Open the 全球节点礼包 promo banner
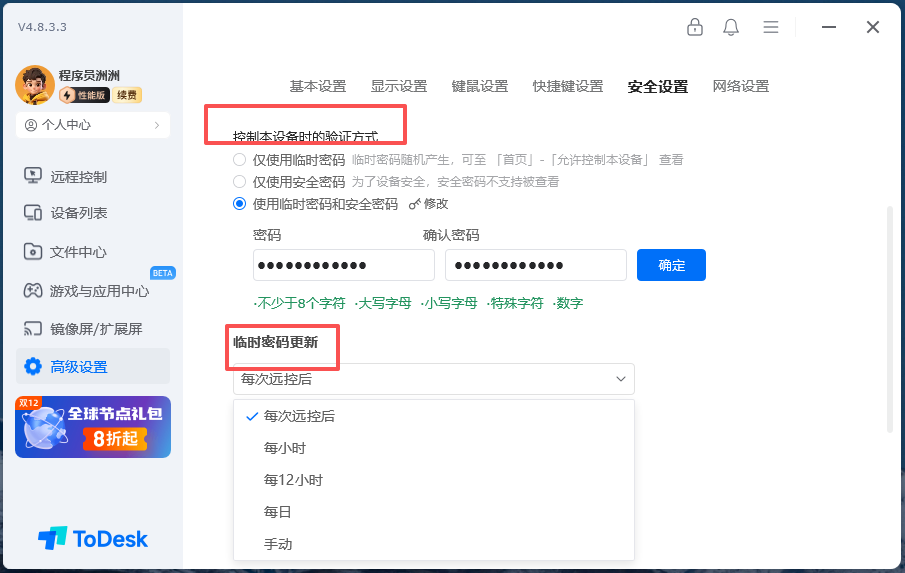This screenshot has height=573, width=905. point(93,427)
